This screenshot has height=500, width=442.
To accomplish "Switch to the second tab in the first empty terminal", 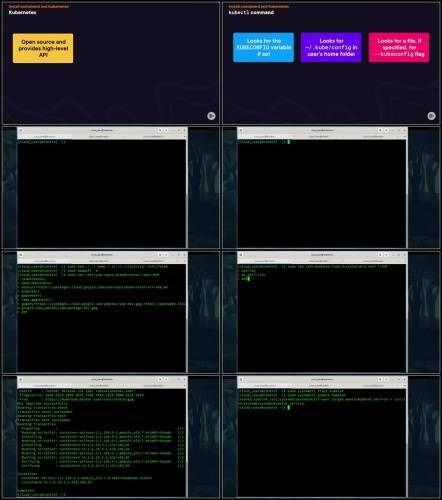I will click(x=99, y=136).
